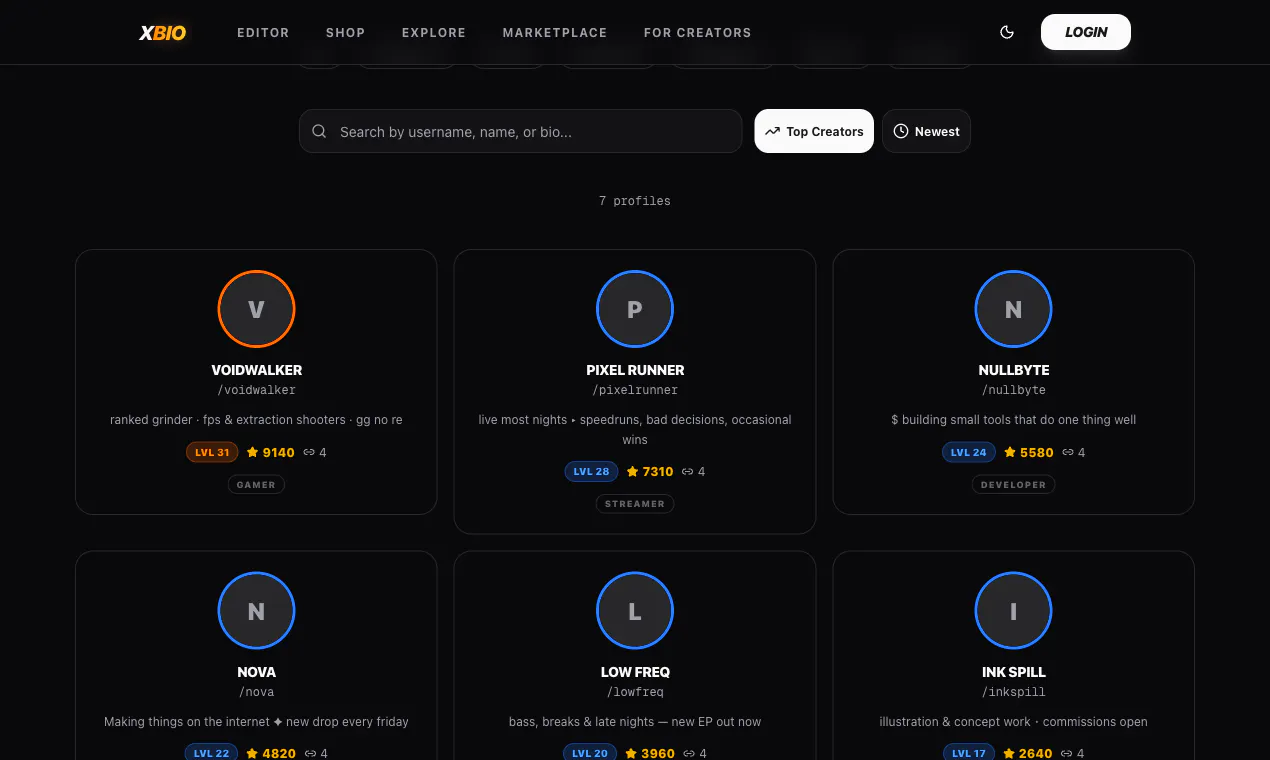
Task: Click the LVL 22 badge
Action: (211, 753)
